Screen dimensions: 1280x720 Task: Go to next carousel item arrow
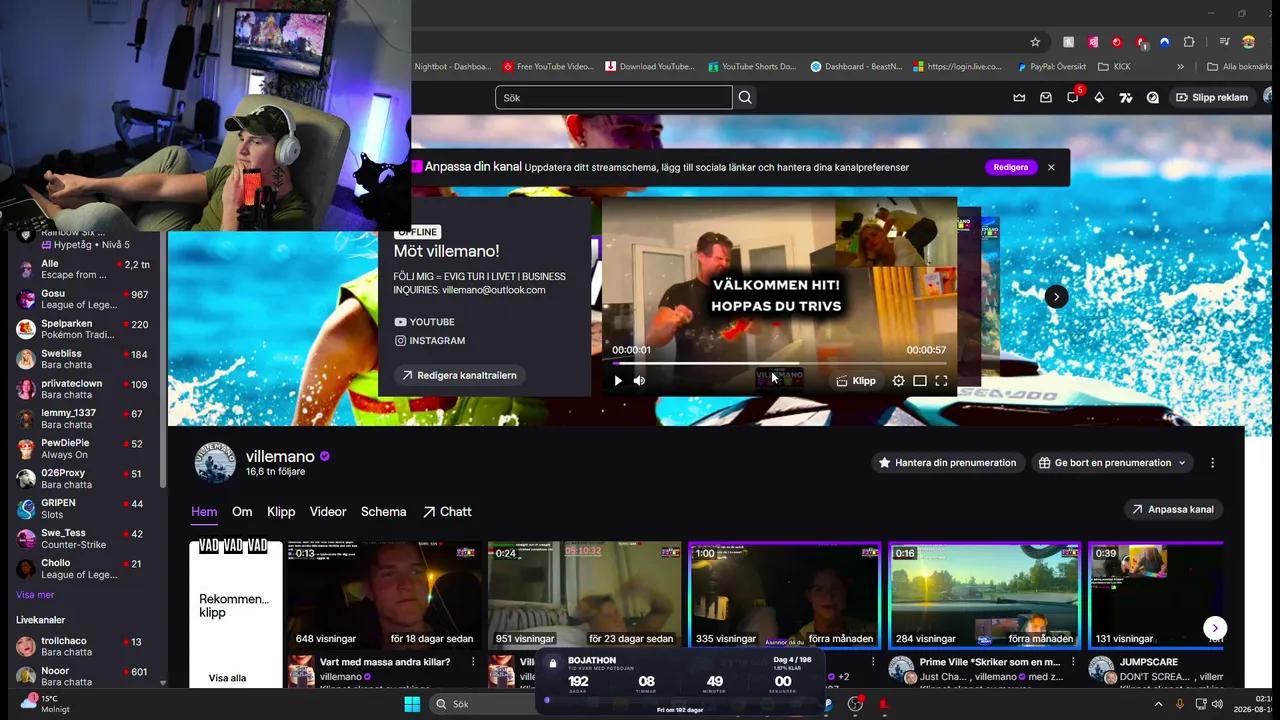(x=1056, y=296)
